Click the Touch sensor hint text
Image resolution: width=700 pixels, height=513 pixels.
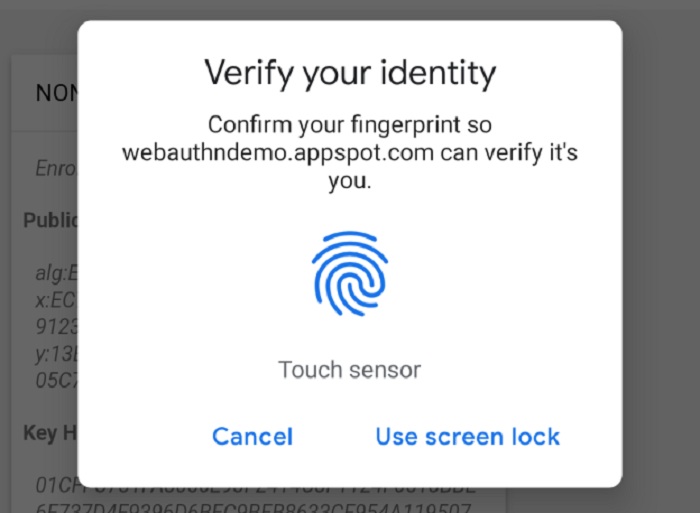350,370
